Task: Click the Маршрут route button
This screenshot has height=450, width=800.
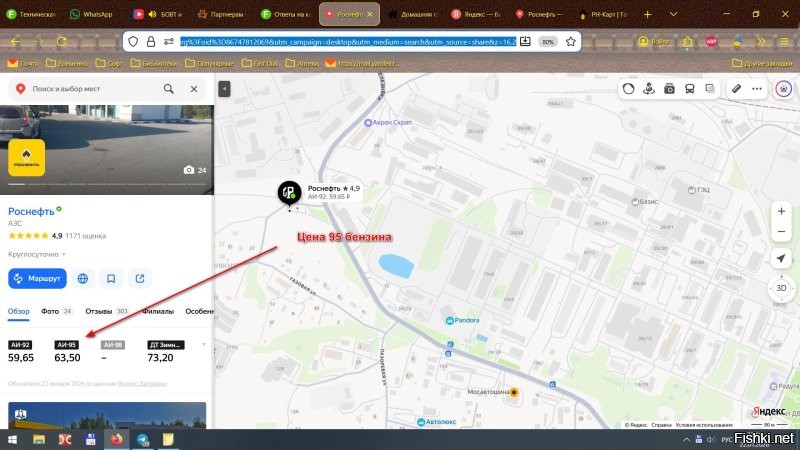Action: click(37, 279)
